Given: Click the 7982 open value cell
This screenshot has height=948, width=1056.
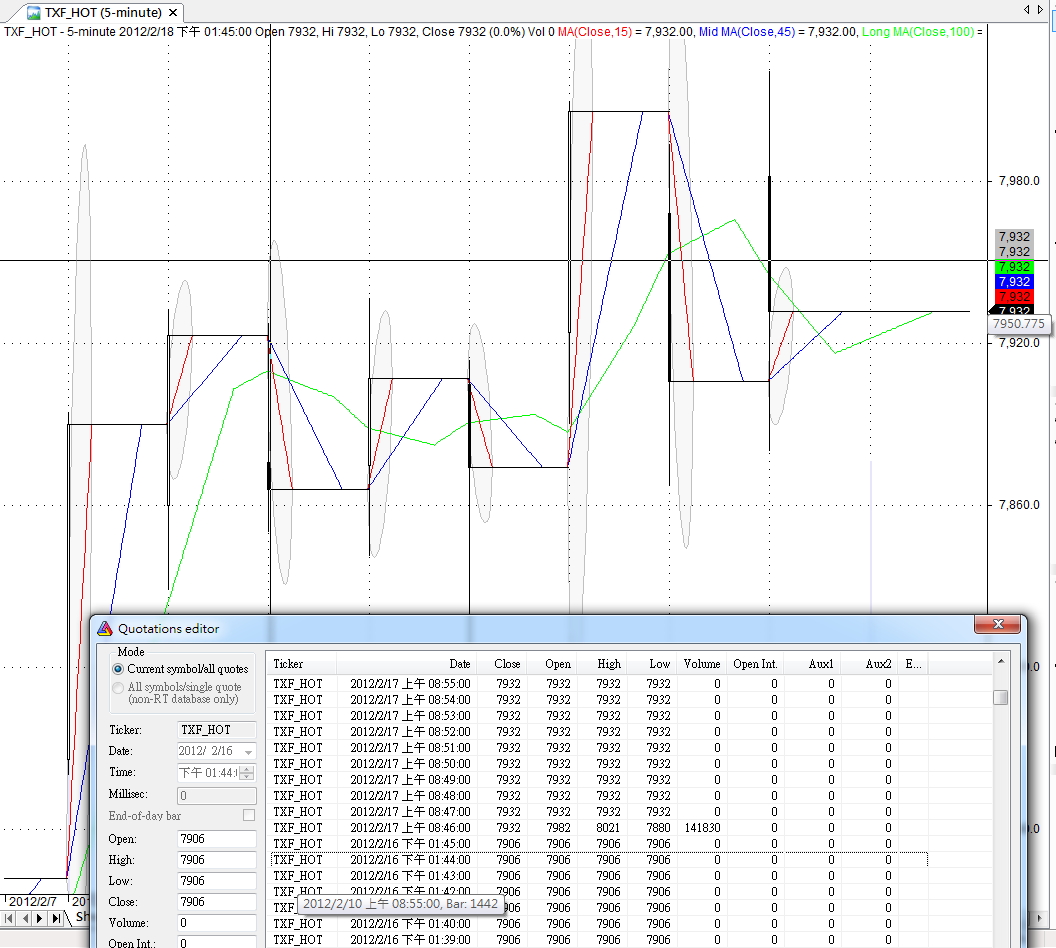Looking at the screenshot, I should [558, 827].
